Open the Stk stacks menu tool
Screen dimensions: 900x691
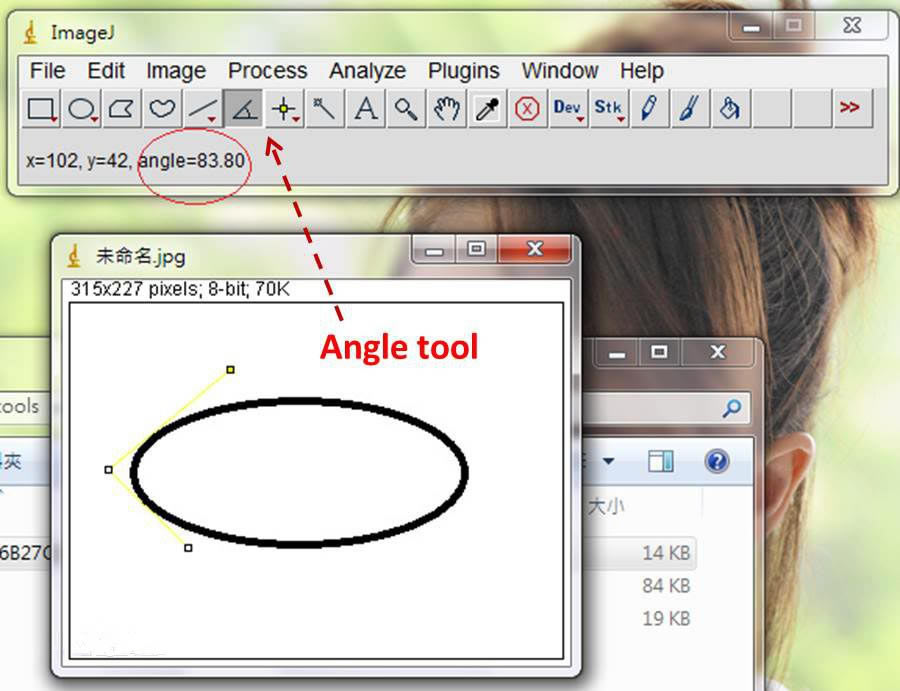click(608, 108)
